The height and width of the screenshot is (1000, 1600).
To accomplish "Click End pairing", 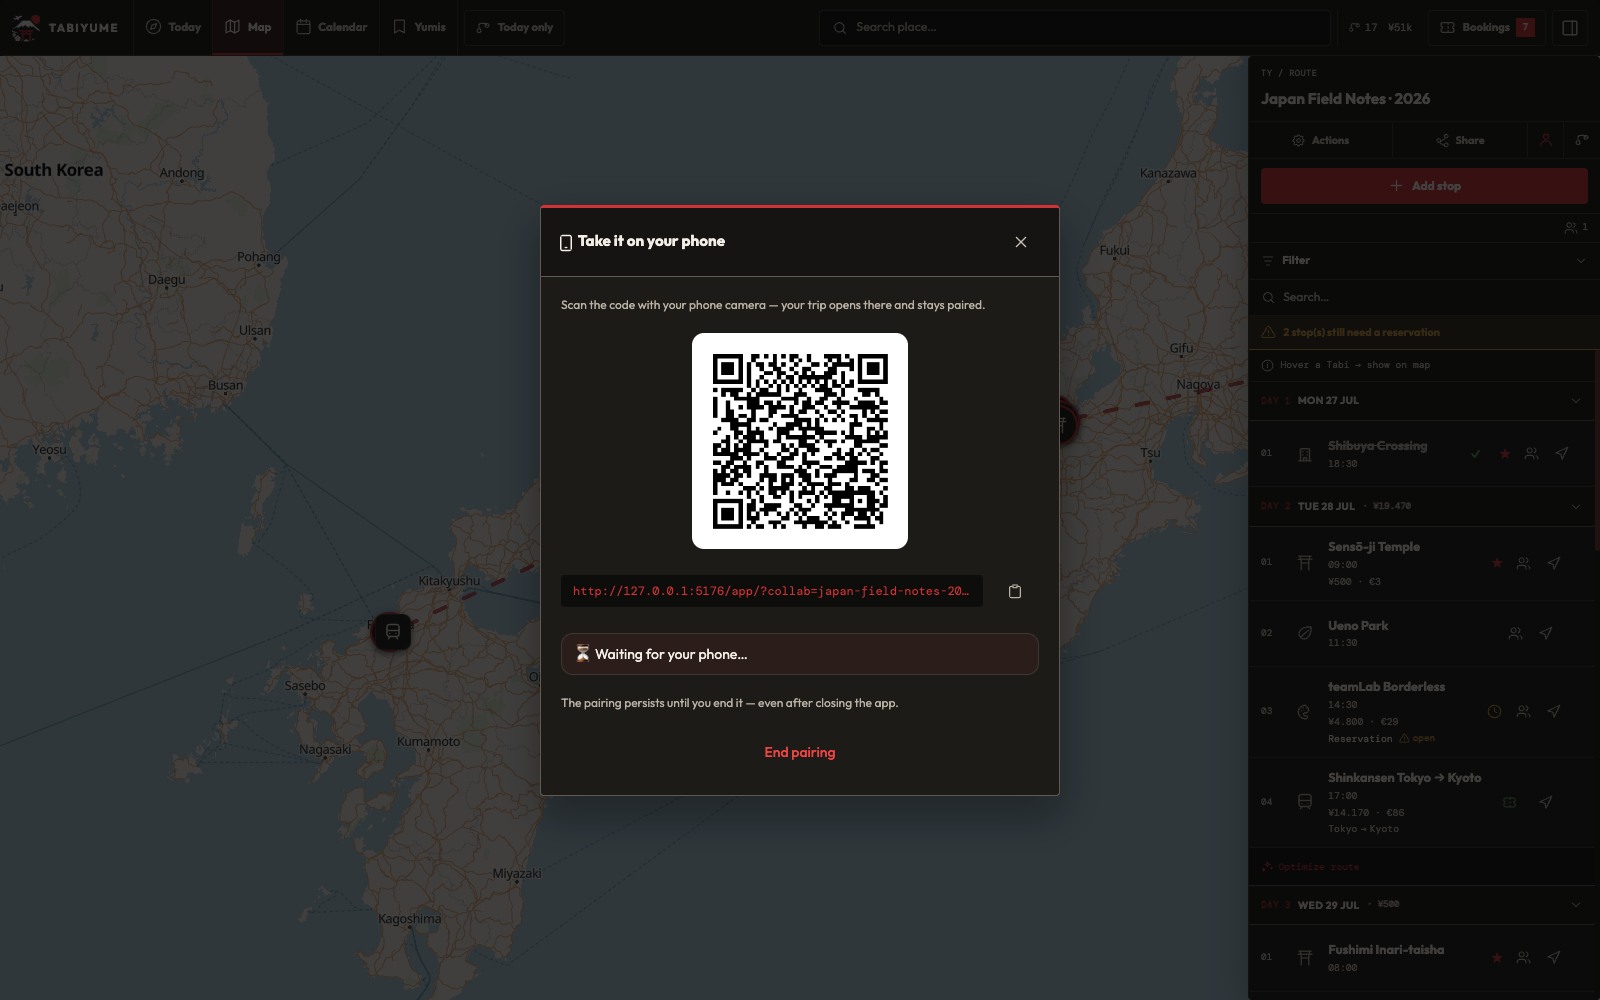I will pyautogui.click(x=800, y=752).
